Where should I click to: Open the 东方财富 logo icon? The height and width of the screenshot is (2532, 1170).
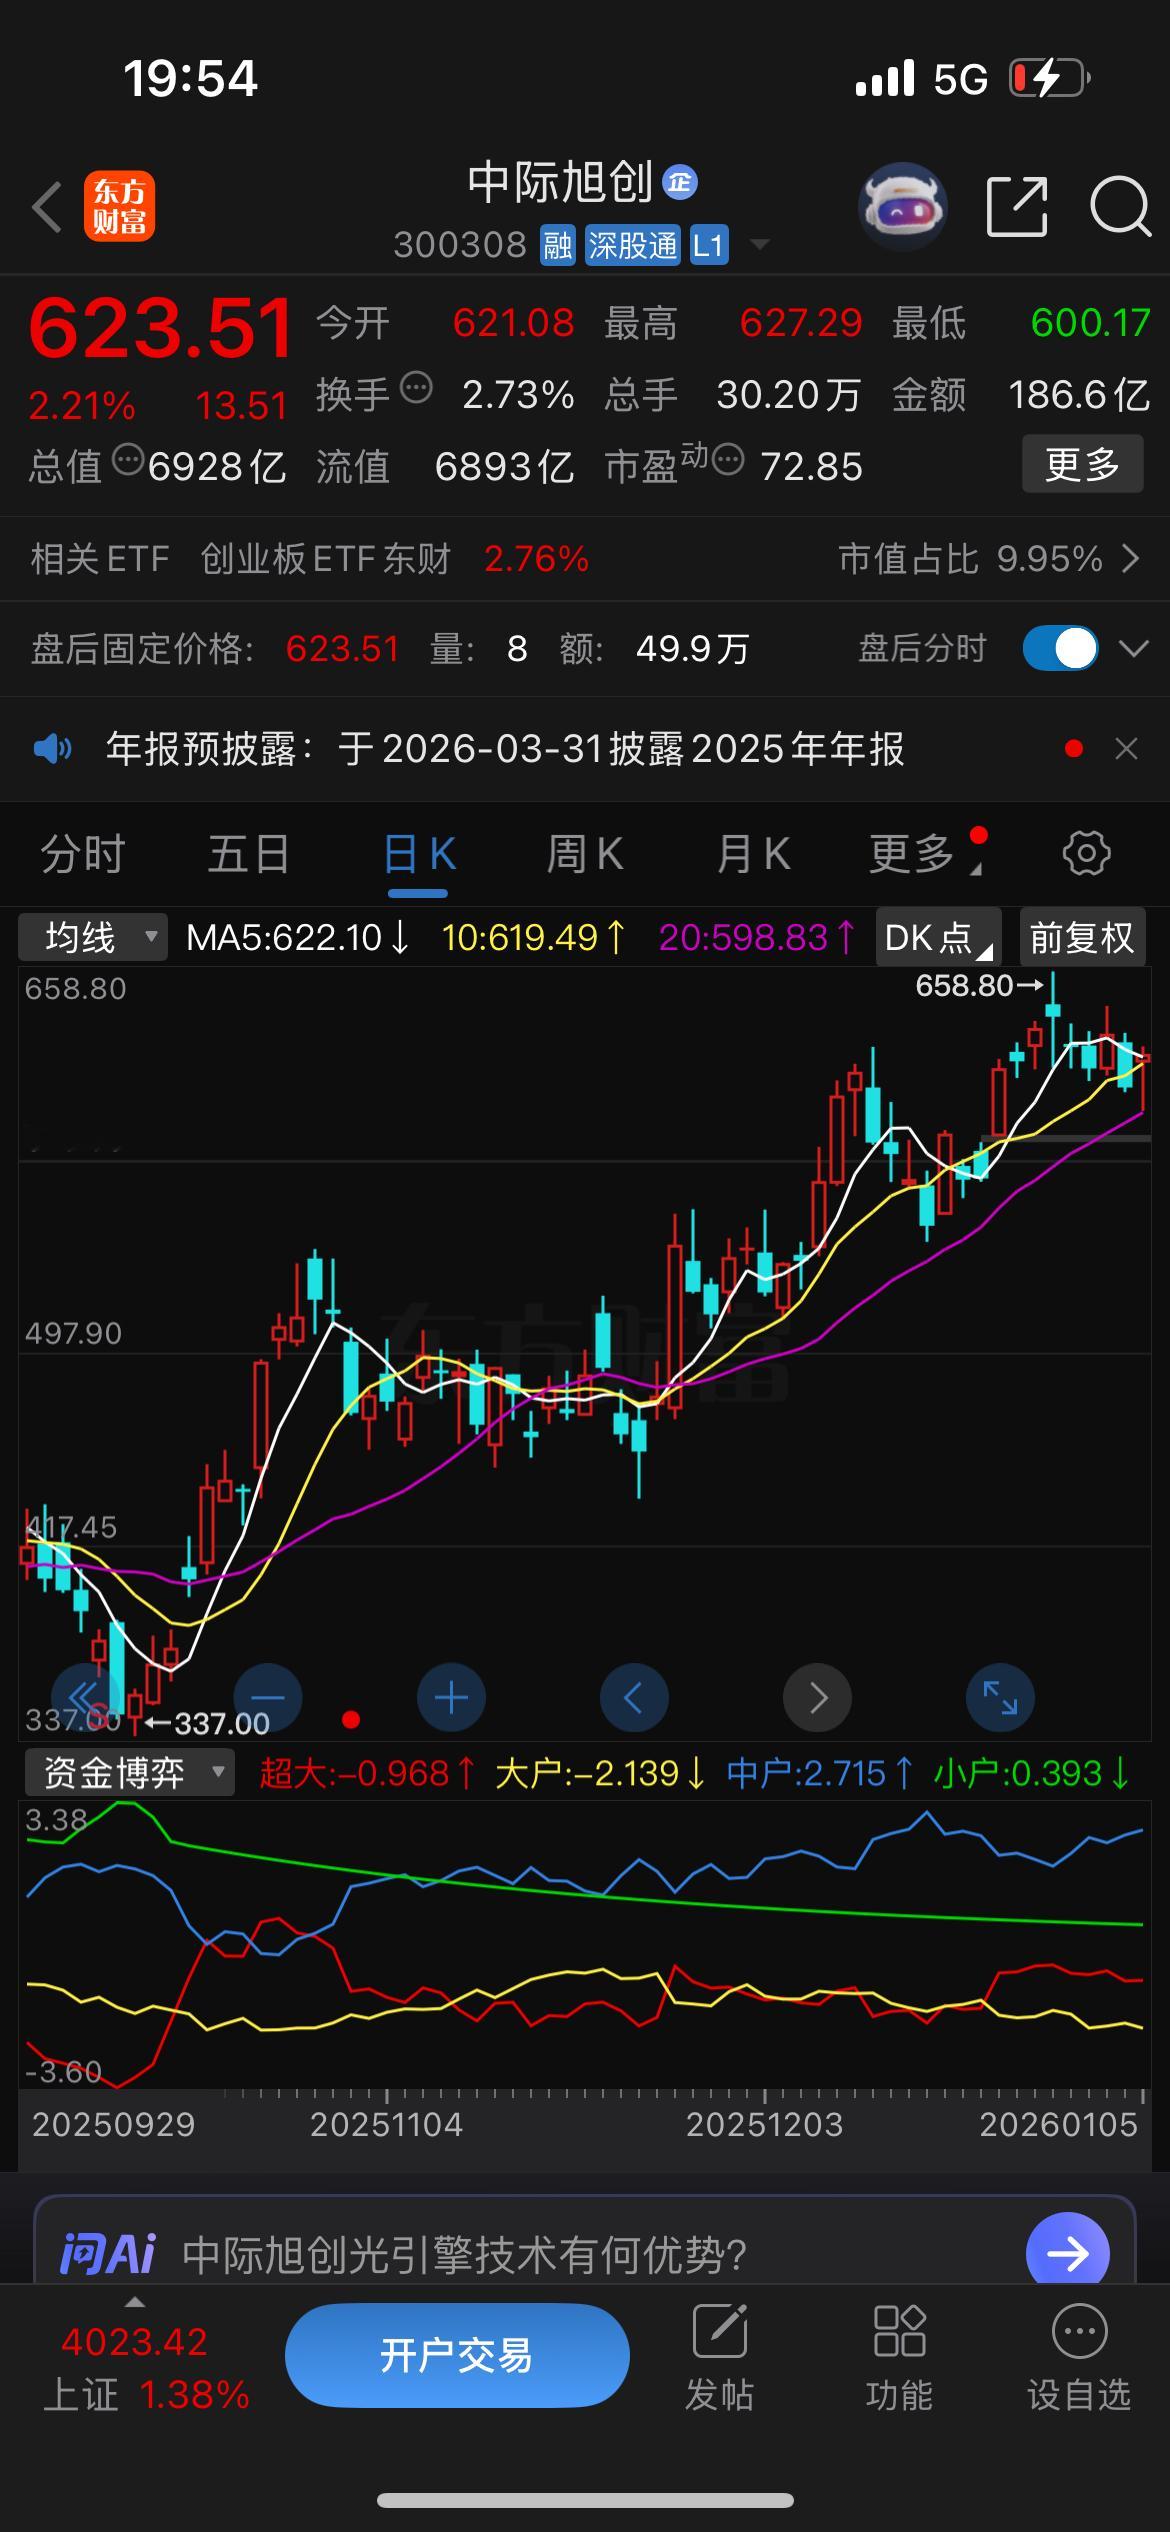[x=119, y=207]
